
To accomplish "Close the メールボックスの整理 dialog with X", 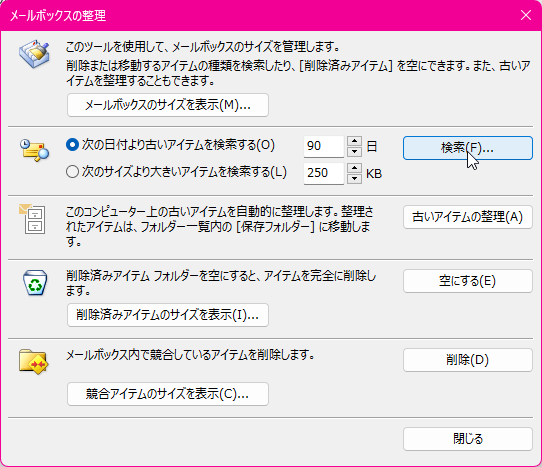I will click(526, 15).
